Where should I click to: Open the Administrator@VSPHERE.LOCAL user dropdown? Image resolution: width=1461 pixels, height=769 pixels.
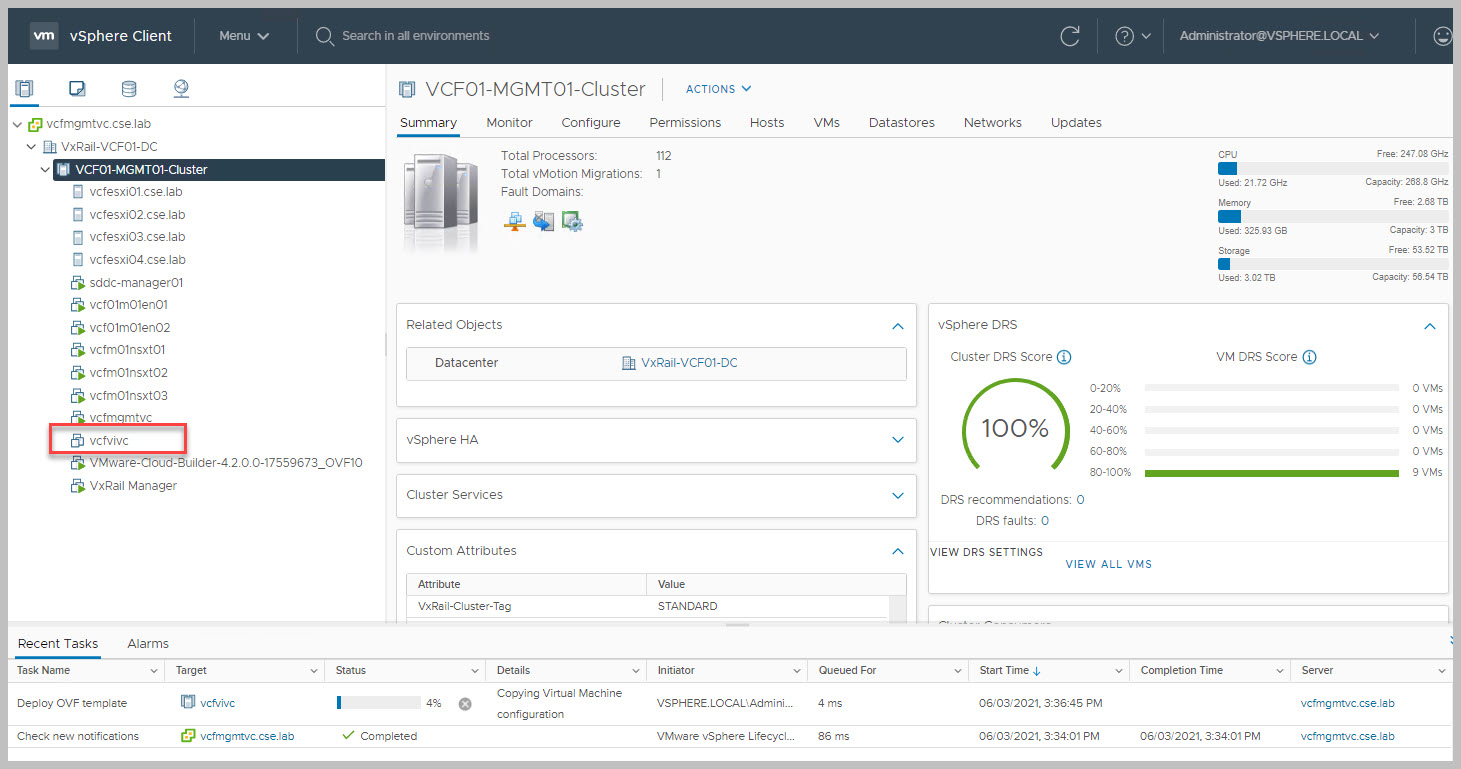(1278, 36)
